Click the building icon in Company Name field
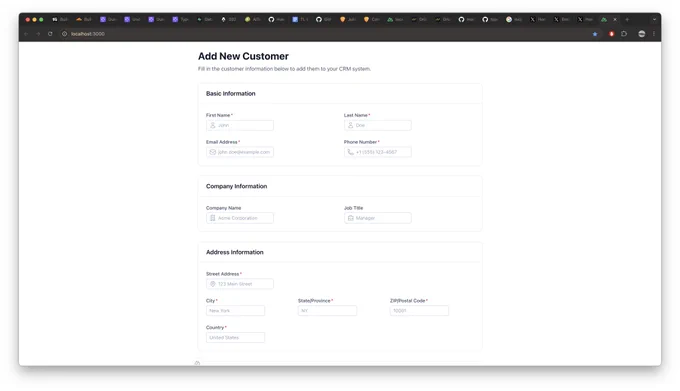This screenshot has height=391, width=680. coord(212,218)
